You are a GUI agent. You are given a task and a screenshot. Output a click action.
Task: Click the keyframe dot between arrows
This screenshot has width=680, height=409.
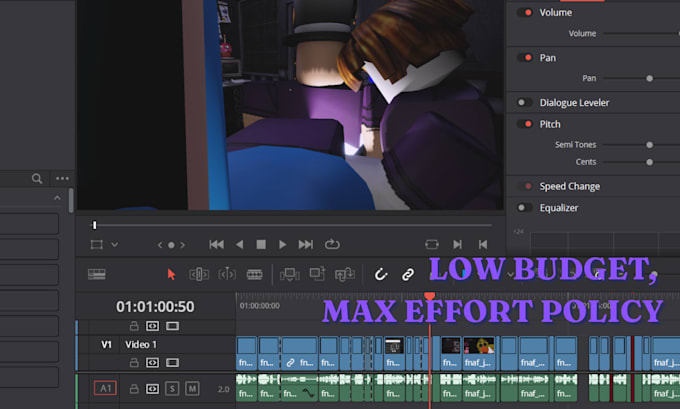pyautogui.click(x=171, y=245)
